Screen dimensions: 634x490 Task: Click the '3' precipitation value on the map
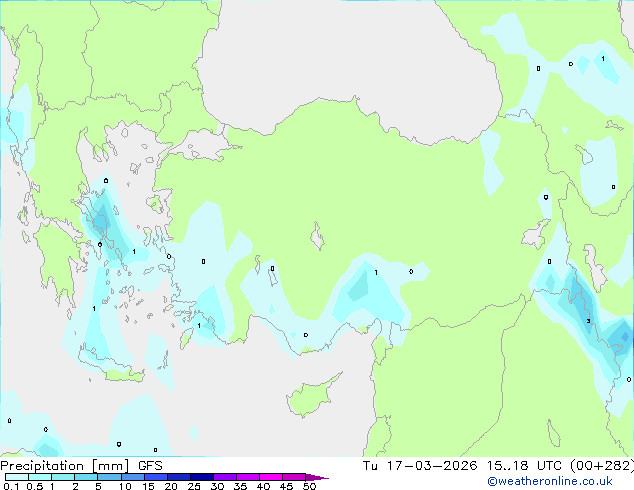588,321
